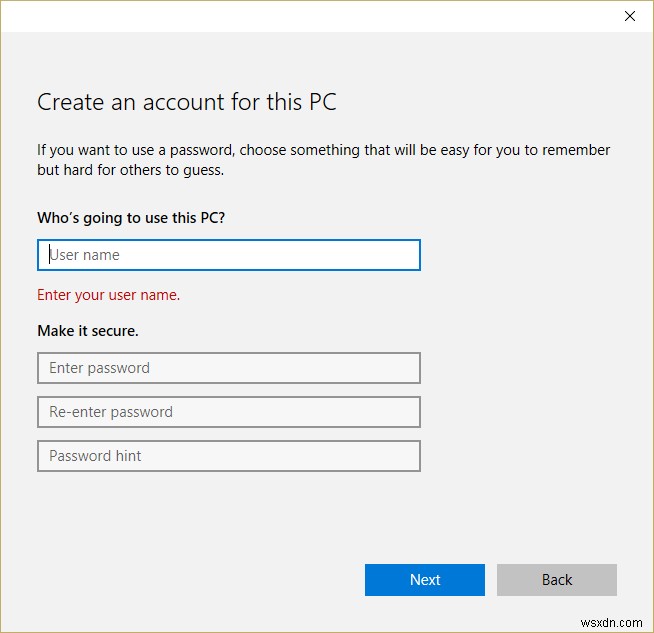The height and width of the screenshot is (633, 654).
Task: Activate first field under 'Make it secure.'
Action: (228, 368)
